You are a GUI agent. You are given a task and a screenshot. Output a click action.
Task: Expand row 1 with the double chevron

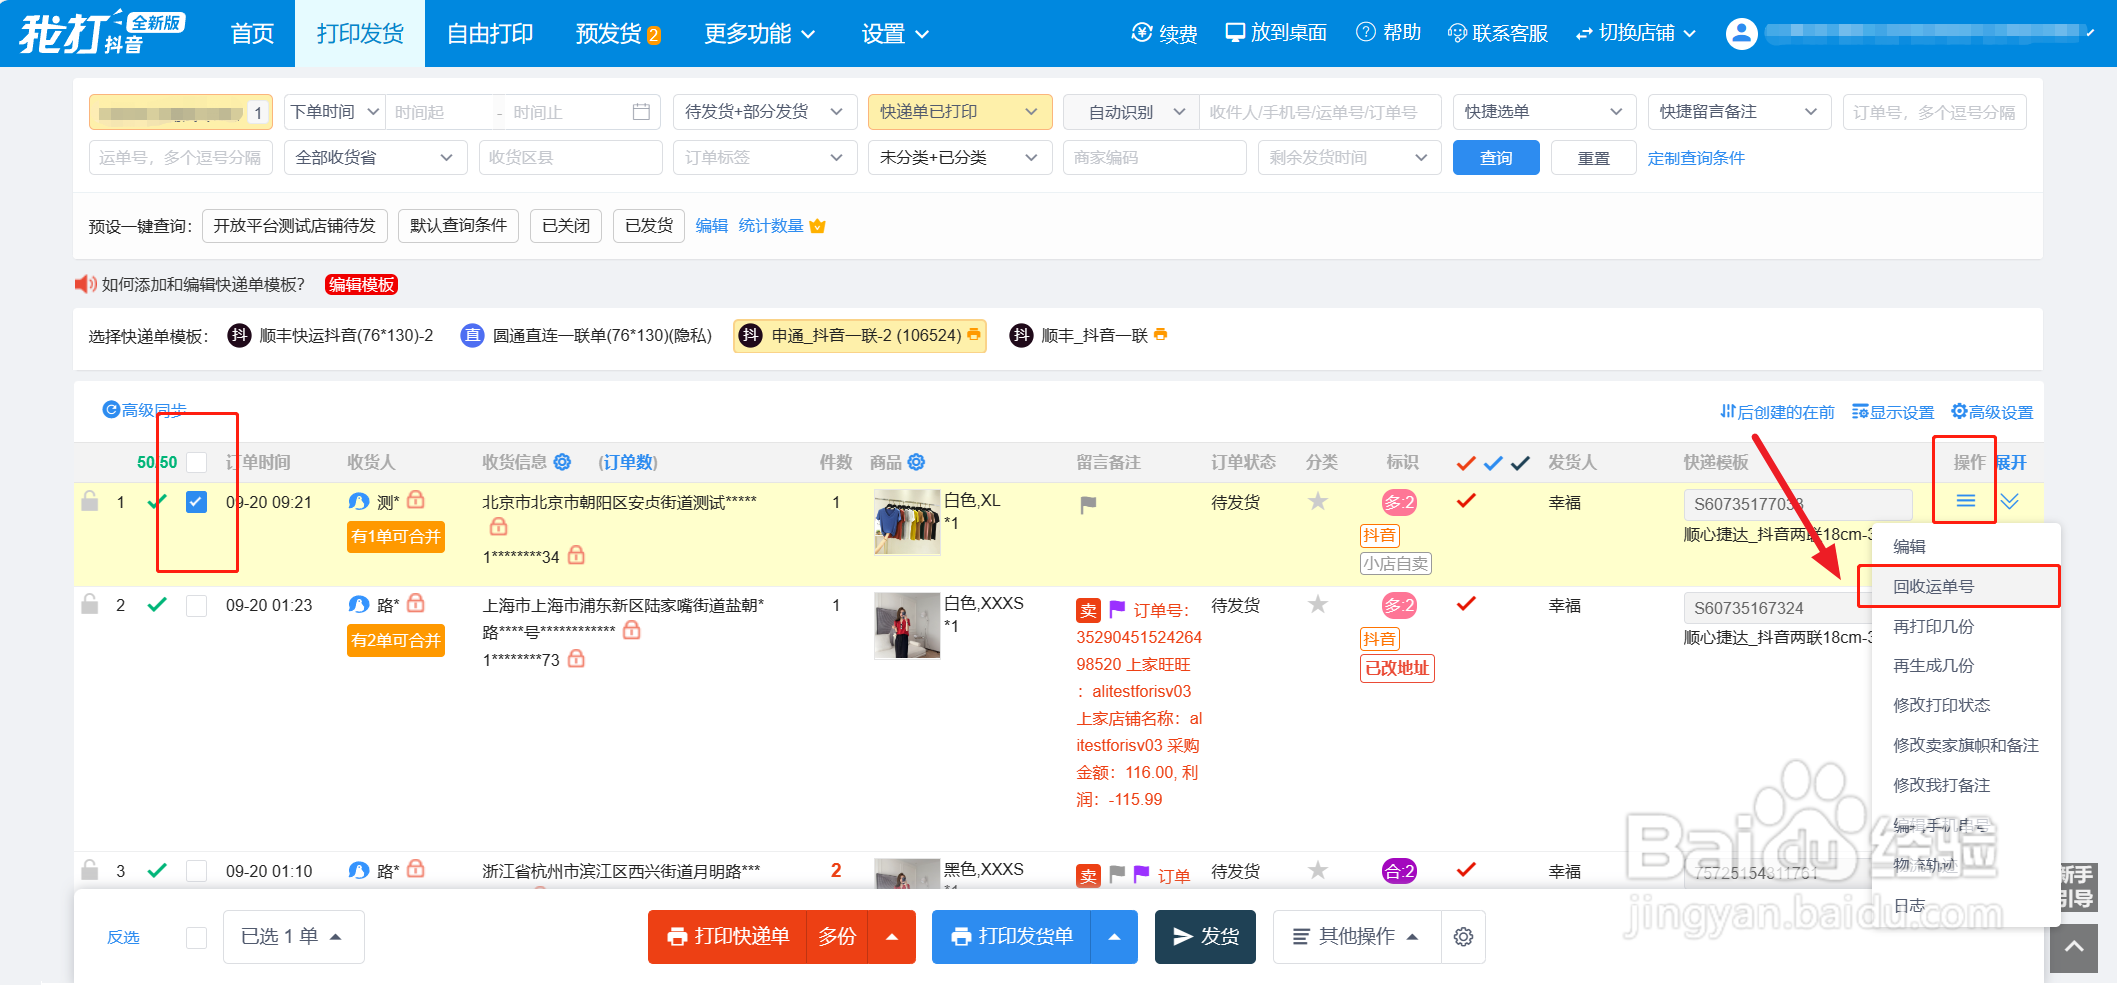[2009, 501]
